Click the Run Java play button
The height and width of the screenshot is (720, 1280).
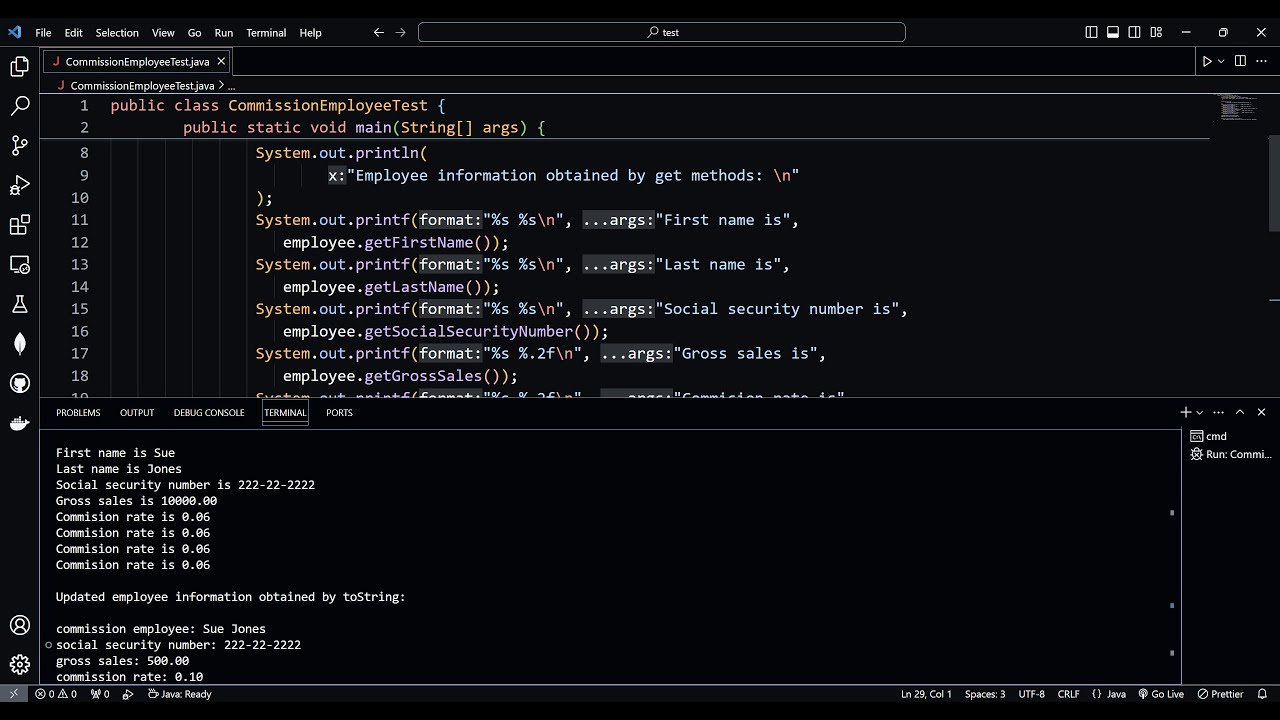[x=1207, y=61]
